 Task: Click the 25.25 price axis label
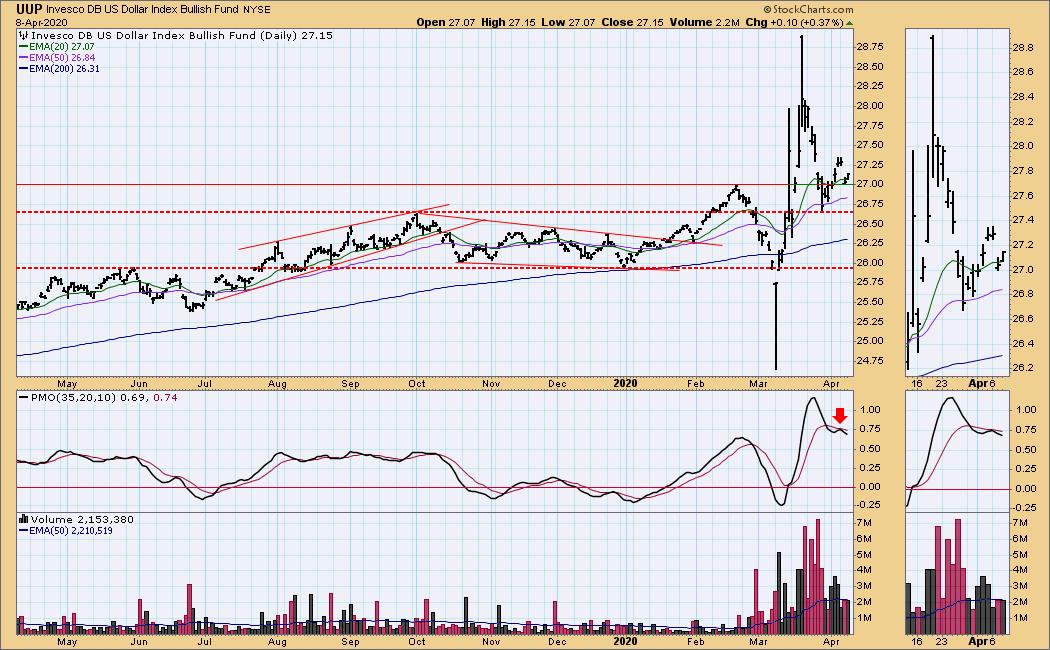(x=869, y=321)
